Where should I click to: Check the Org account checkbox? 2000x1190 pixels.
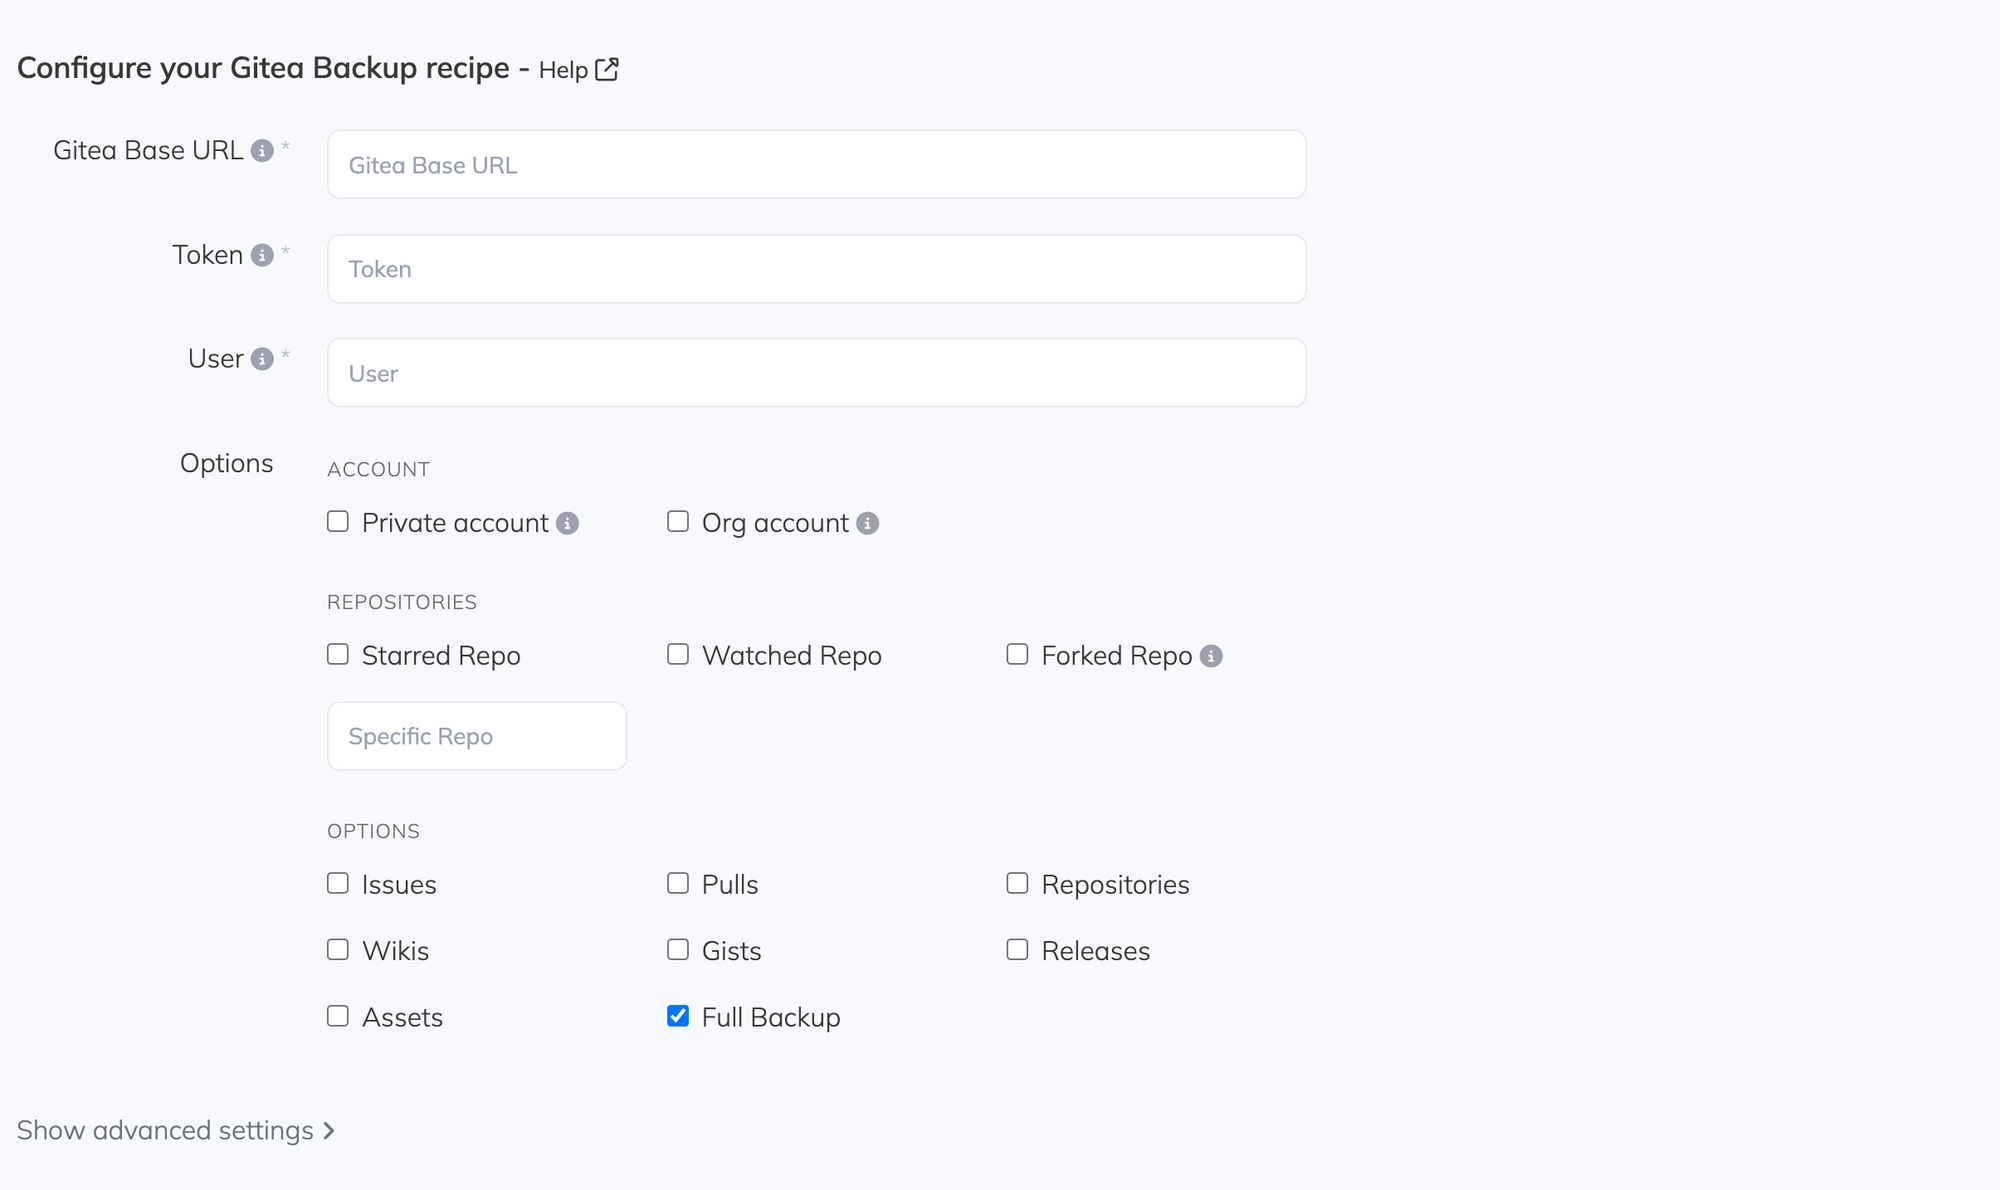point(678,522)
